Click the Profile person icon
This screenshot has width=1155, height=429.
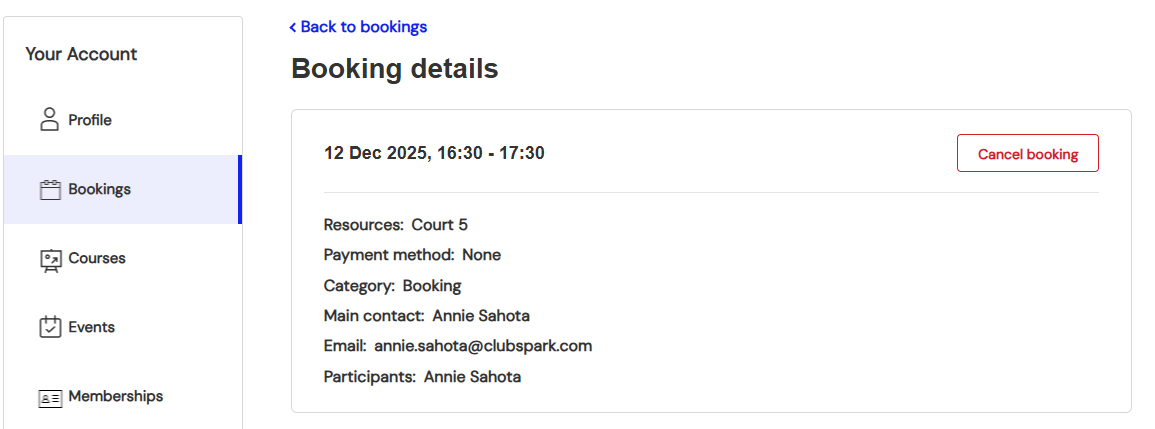[49, 120]
